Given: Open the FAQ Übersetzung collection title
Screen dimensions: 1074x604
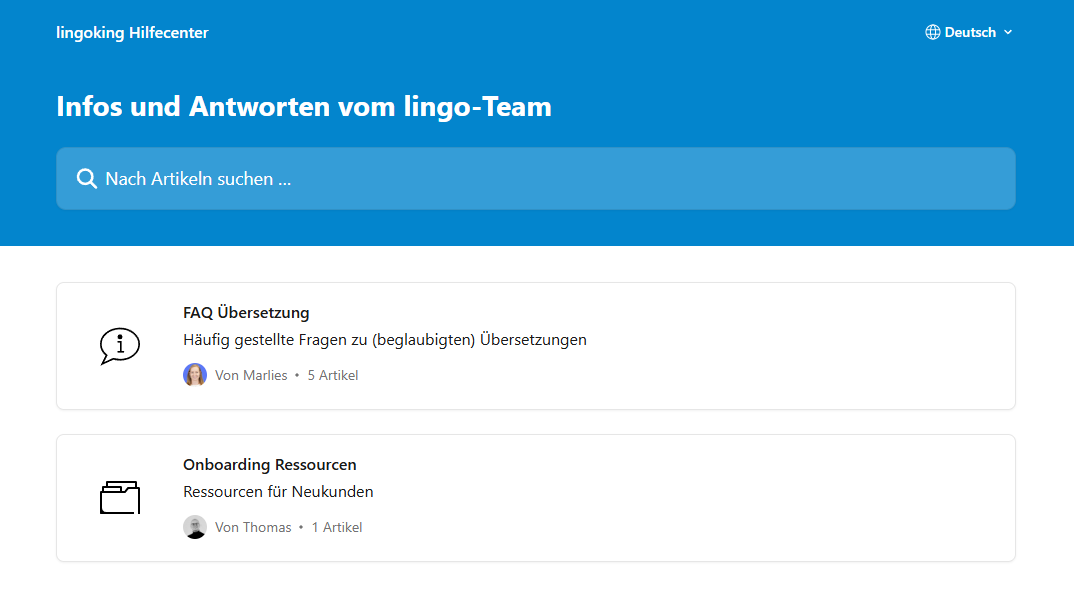Looking at the screenshot, I should pos(246,313).
